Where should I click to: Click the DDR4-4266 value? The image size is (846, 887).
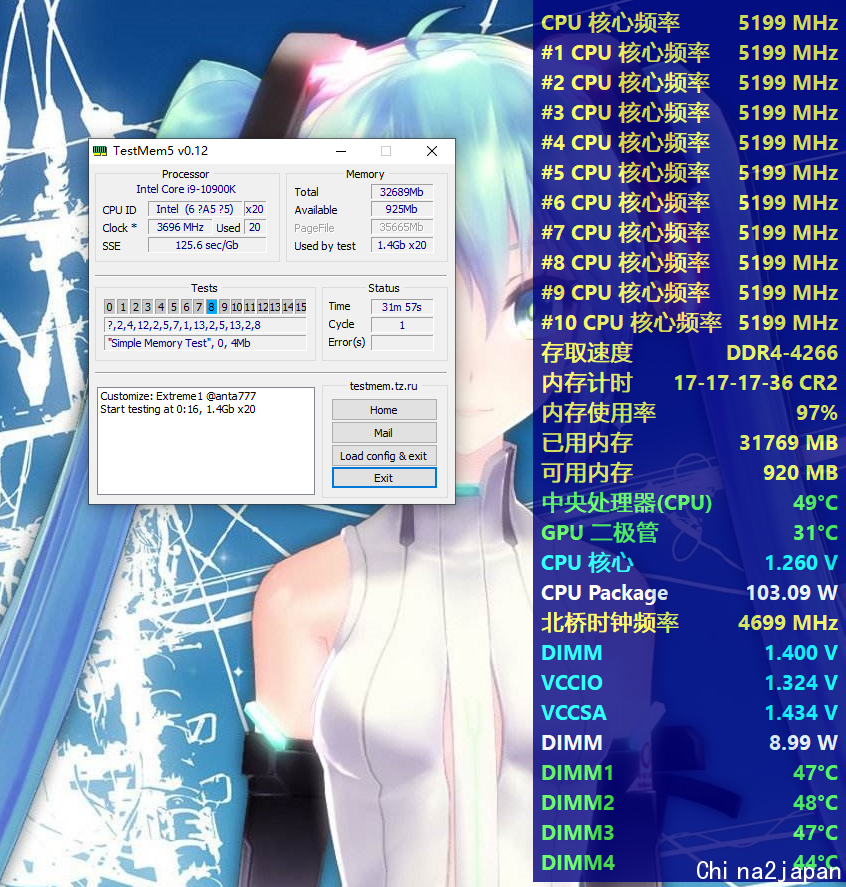tap(782, 352)
